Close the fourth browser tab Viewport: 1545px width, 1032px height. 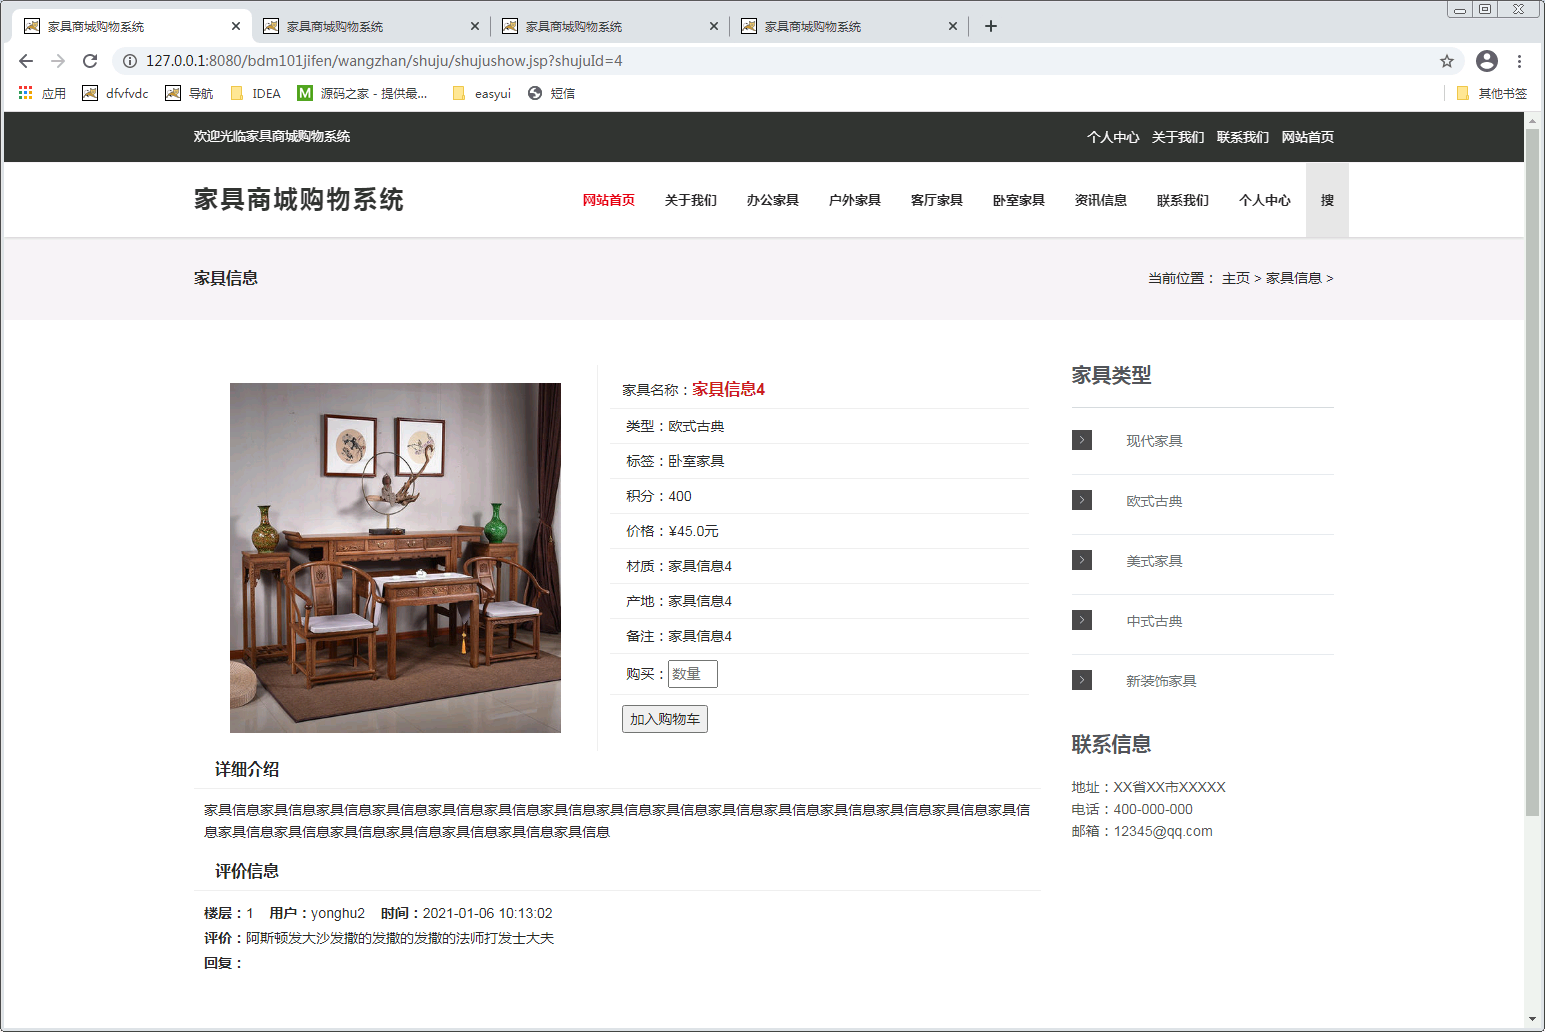pos(953,26)
